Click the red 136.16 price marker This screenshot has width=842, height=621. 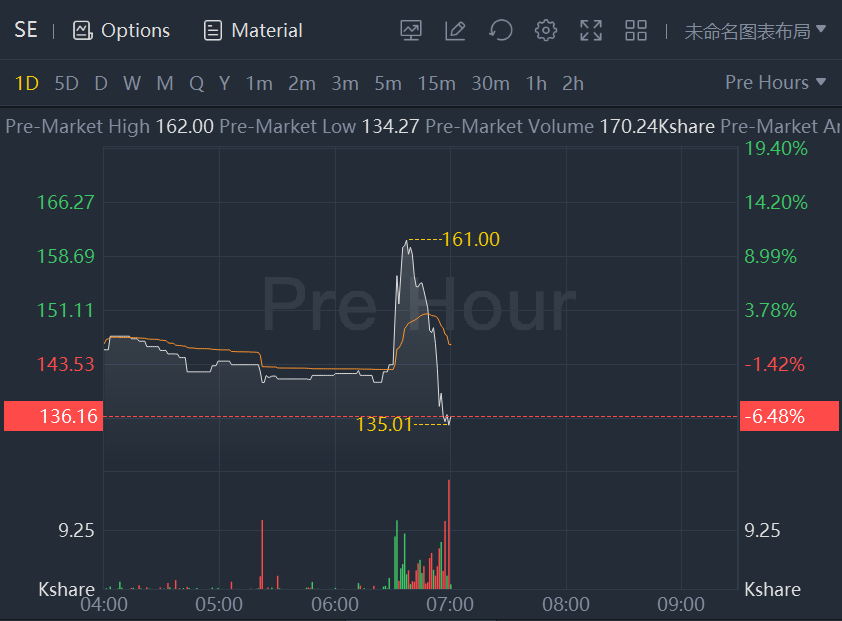(52, 416)
